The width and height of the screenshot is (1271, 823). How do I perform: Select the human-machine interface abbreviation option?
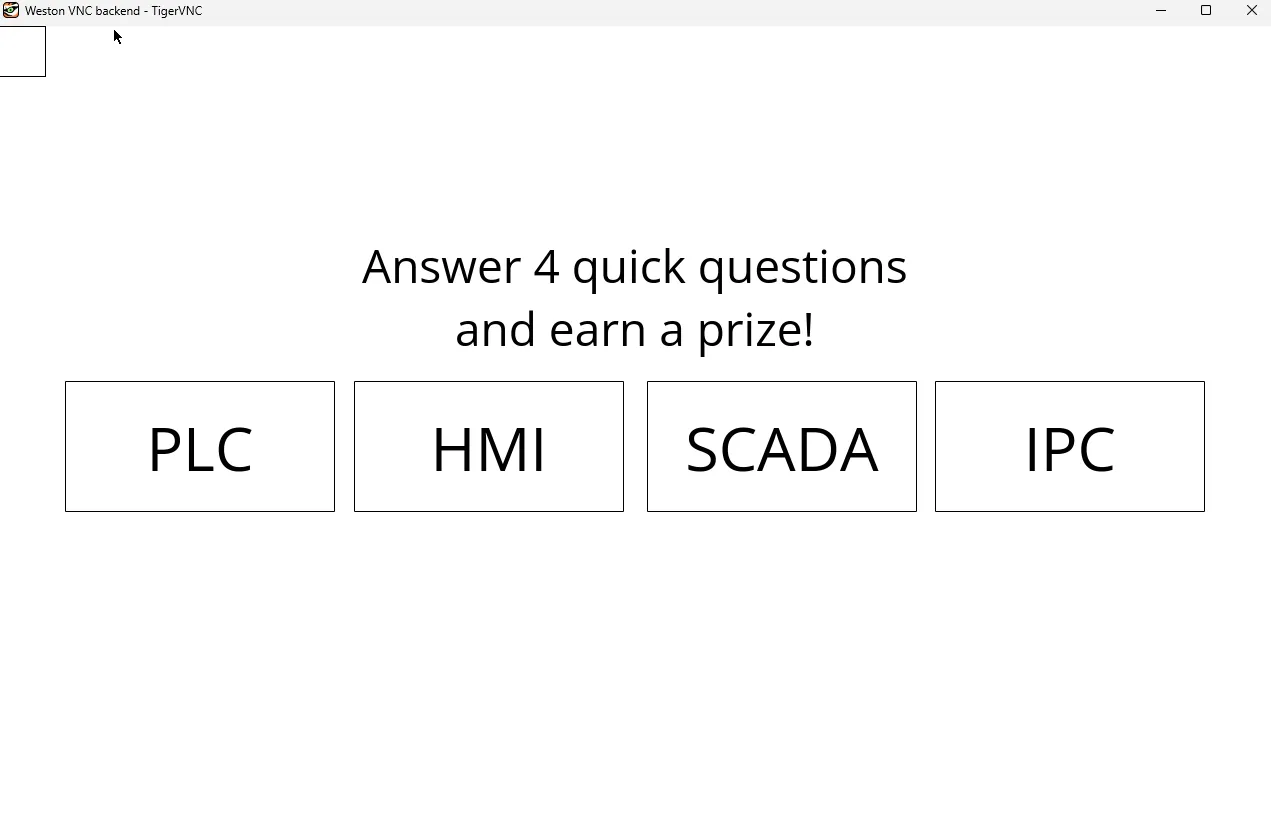(489, 446)
